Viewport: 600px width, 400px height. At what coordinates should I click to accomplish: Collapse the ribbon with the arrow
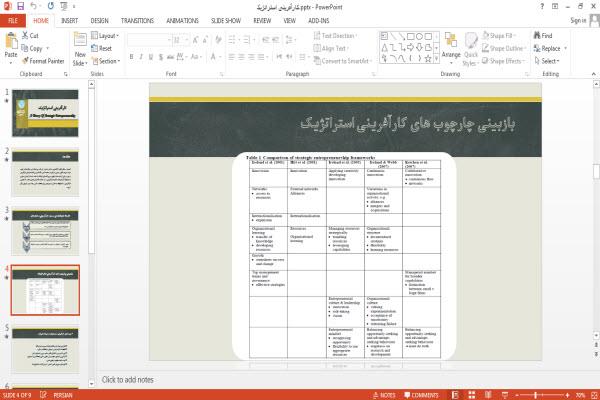point(593,74)
